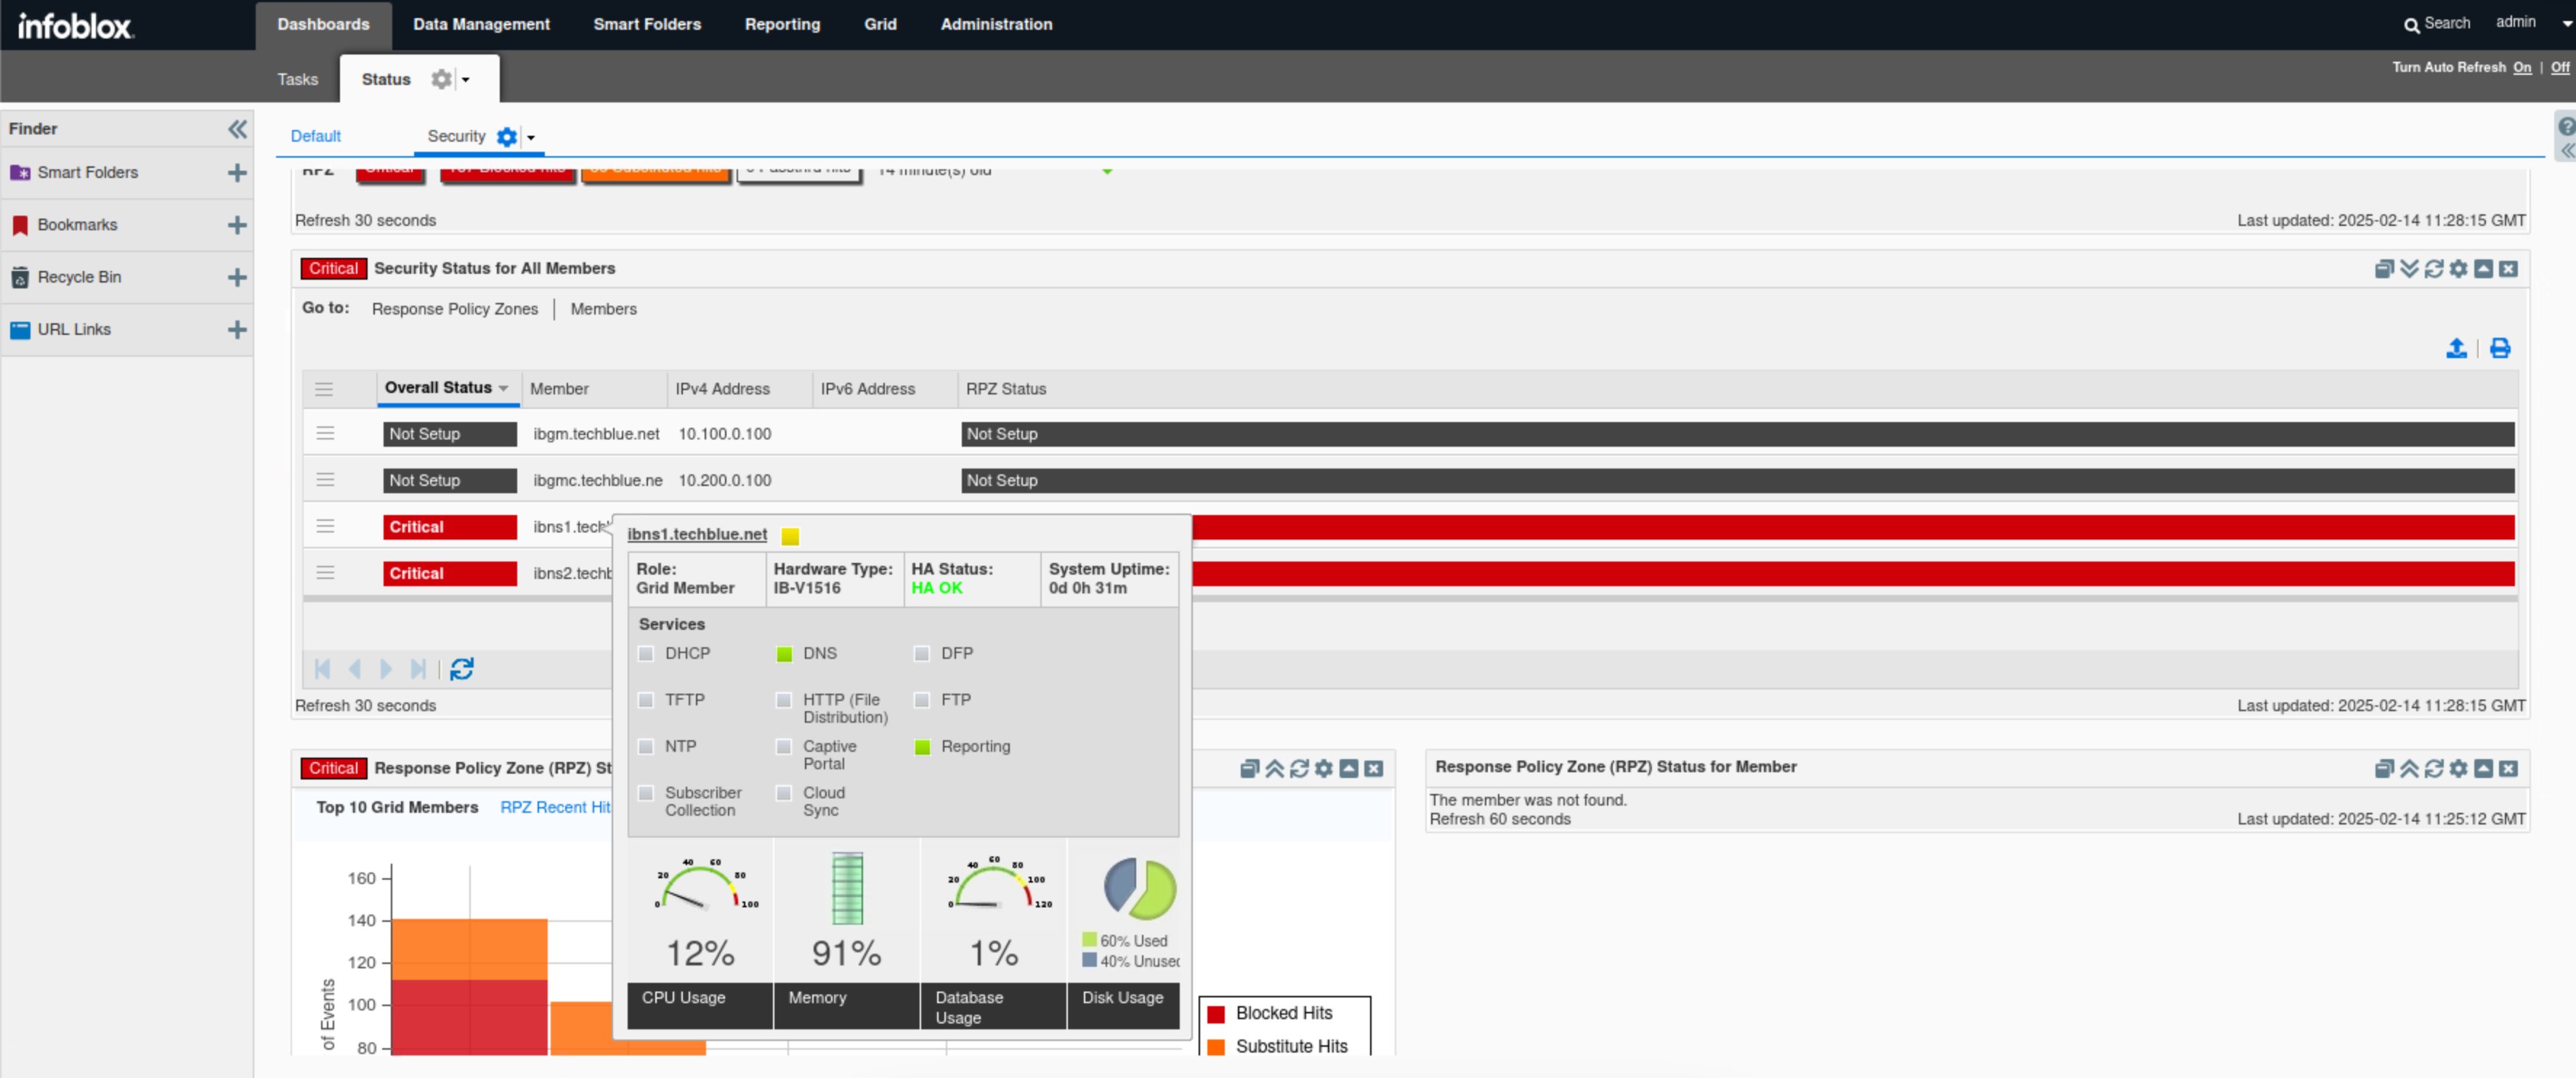Toggle the DHCP service checkbox
Image resolution: width=2576 pixels, height=1078 pixels.
tap(646, 654)
